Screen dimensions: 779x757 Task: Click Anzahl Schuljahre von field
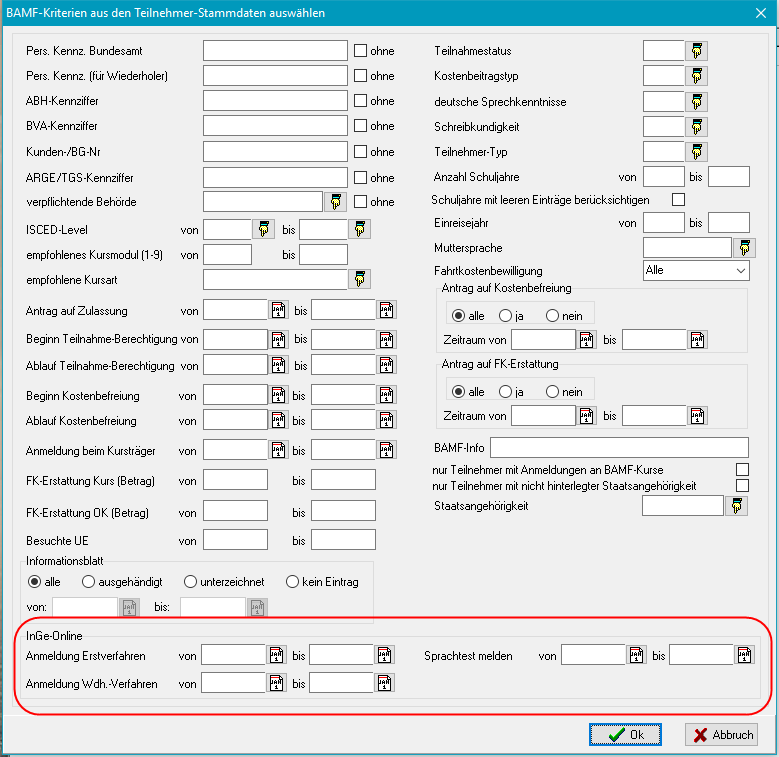click(x=664, y=177)
